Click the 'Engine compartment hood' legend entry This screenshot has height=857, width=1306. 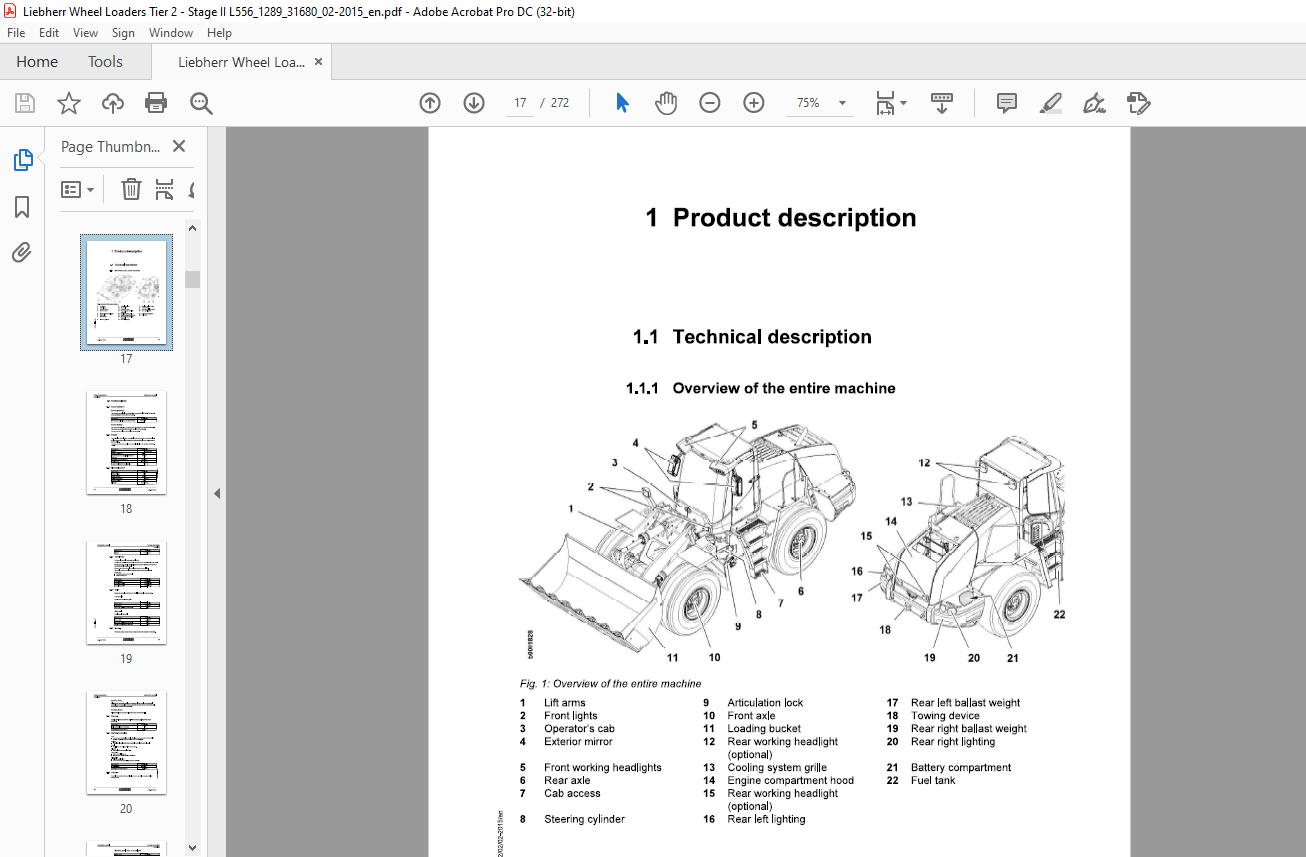[790, 781]
